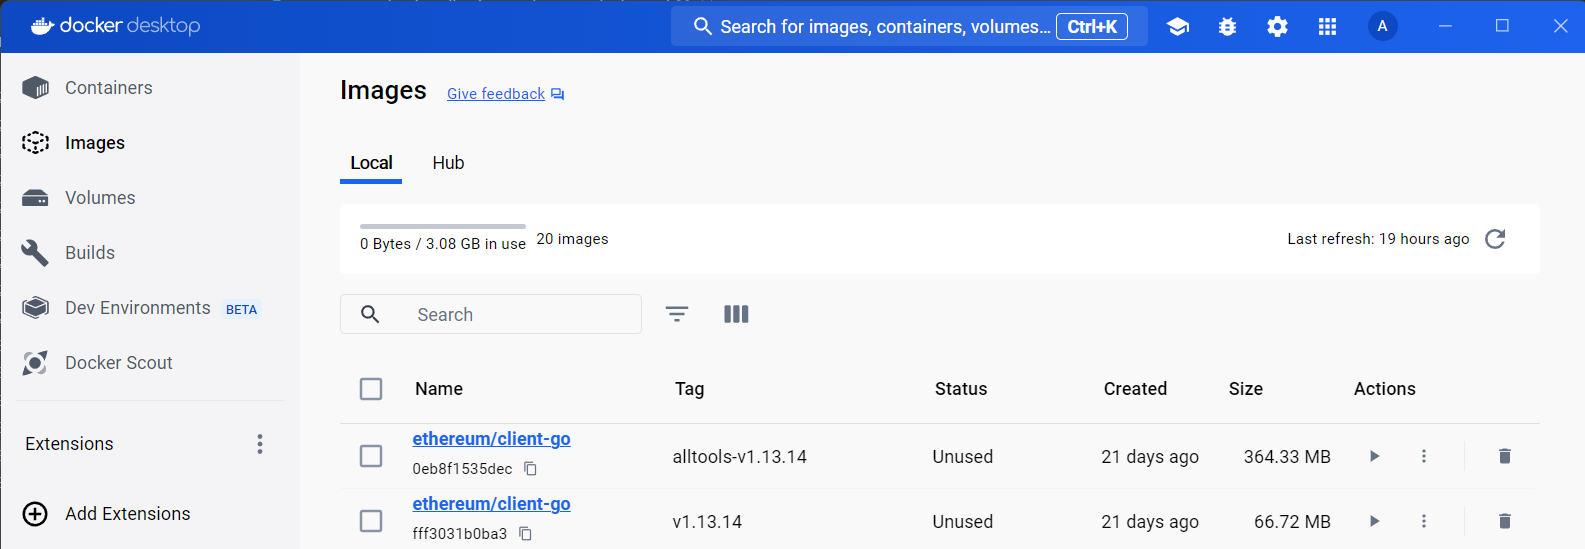Image resolution: width=1585 pixels, height=549 pixels.
Task: Sort by Name column header
Action: click(x=439, y=389)
